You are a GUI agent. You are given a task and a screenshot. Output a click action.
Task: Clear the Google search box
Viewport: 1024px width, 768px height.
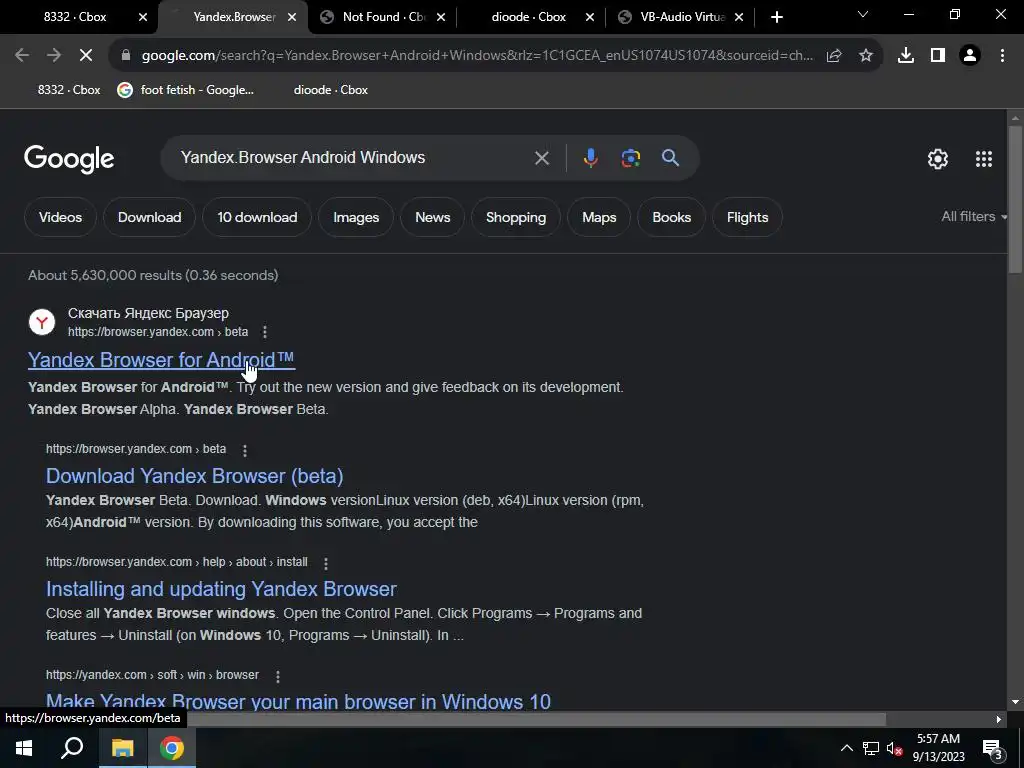point(541,157)
